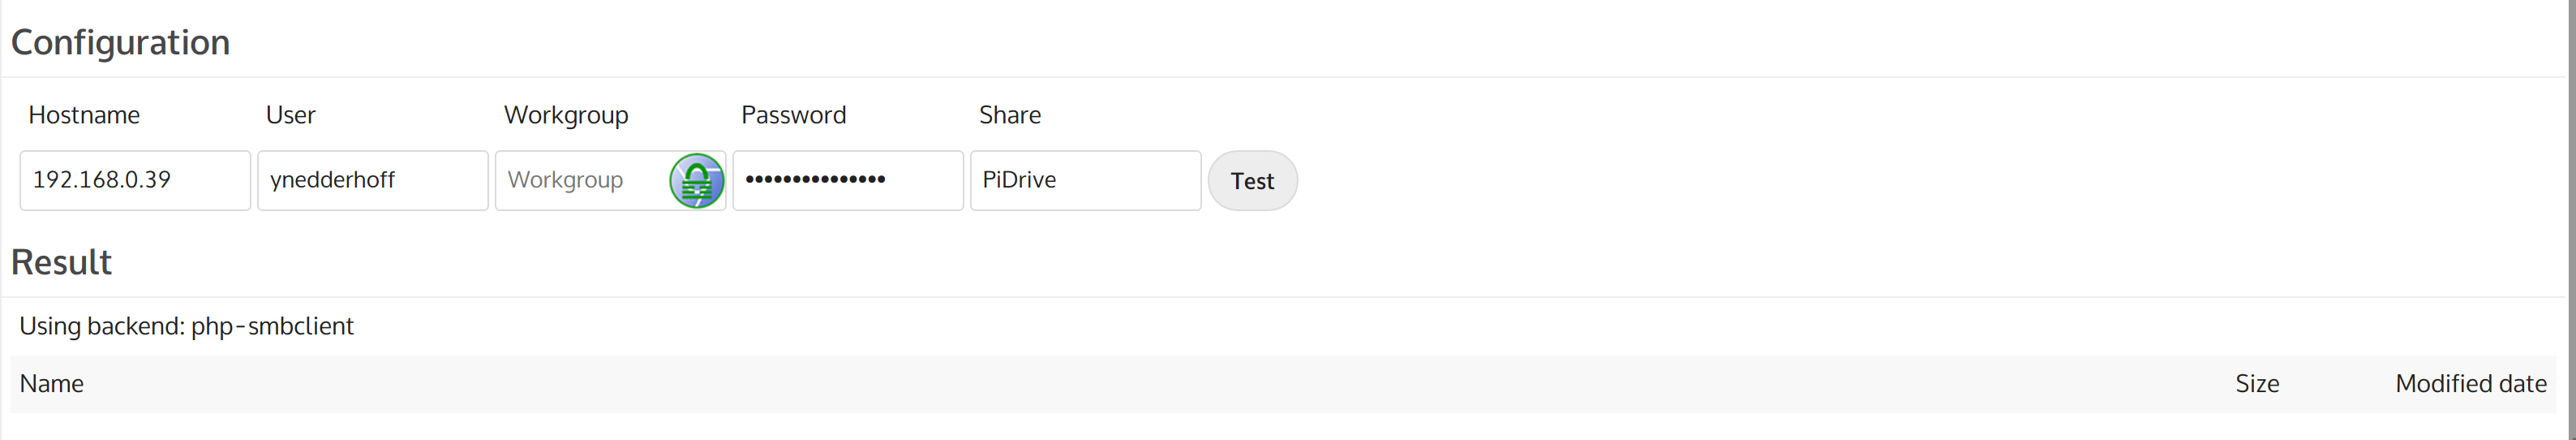2576x440 pixels.
Task: Click the Result section heading
Action: coord(61,262)
